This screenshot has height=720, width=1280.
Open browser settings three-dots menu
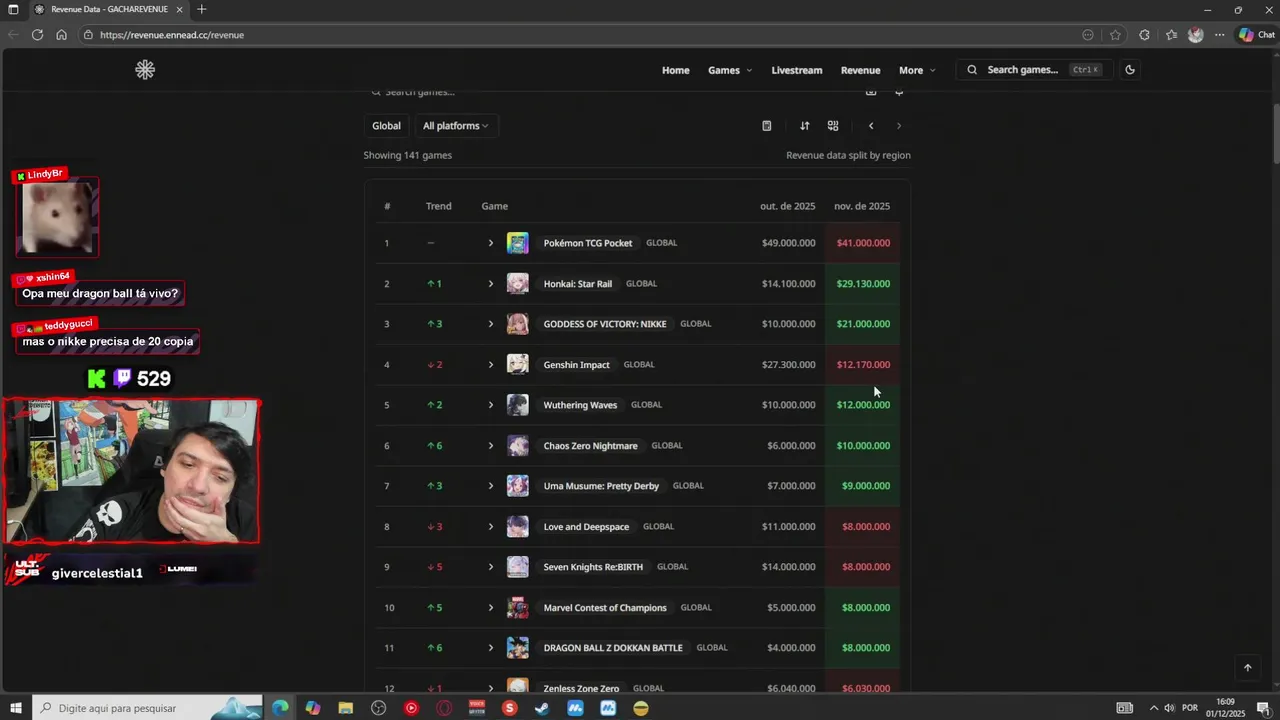(1219, 35)
